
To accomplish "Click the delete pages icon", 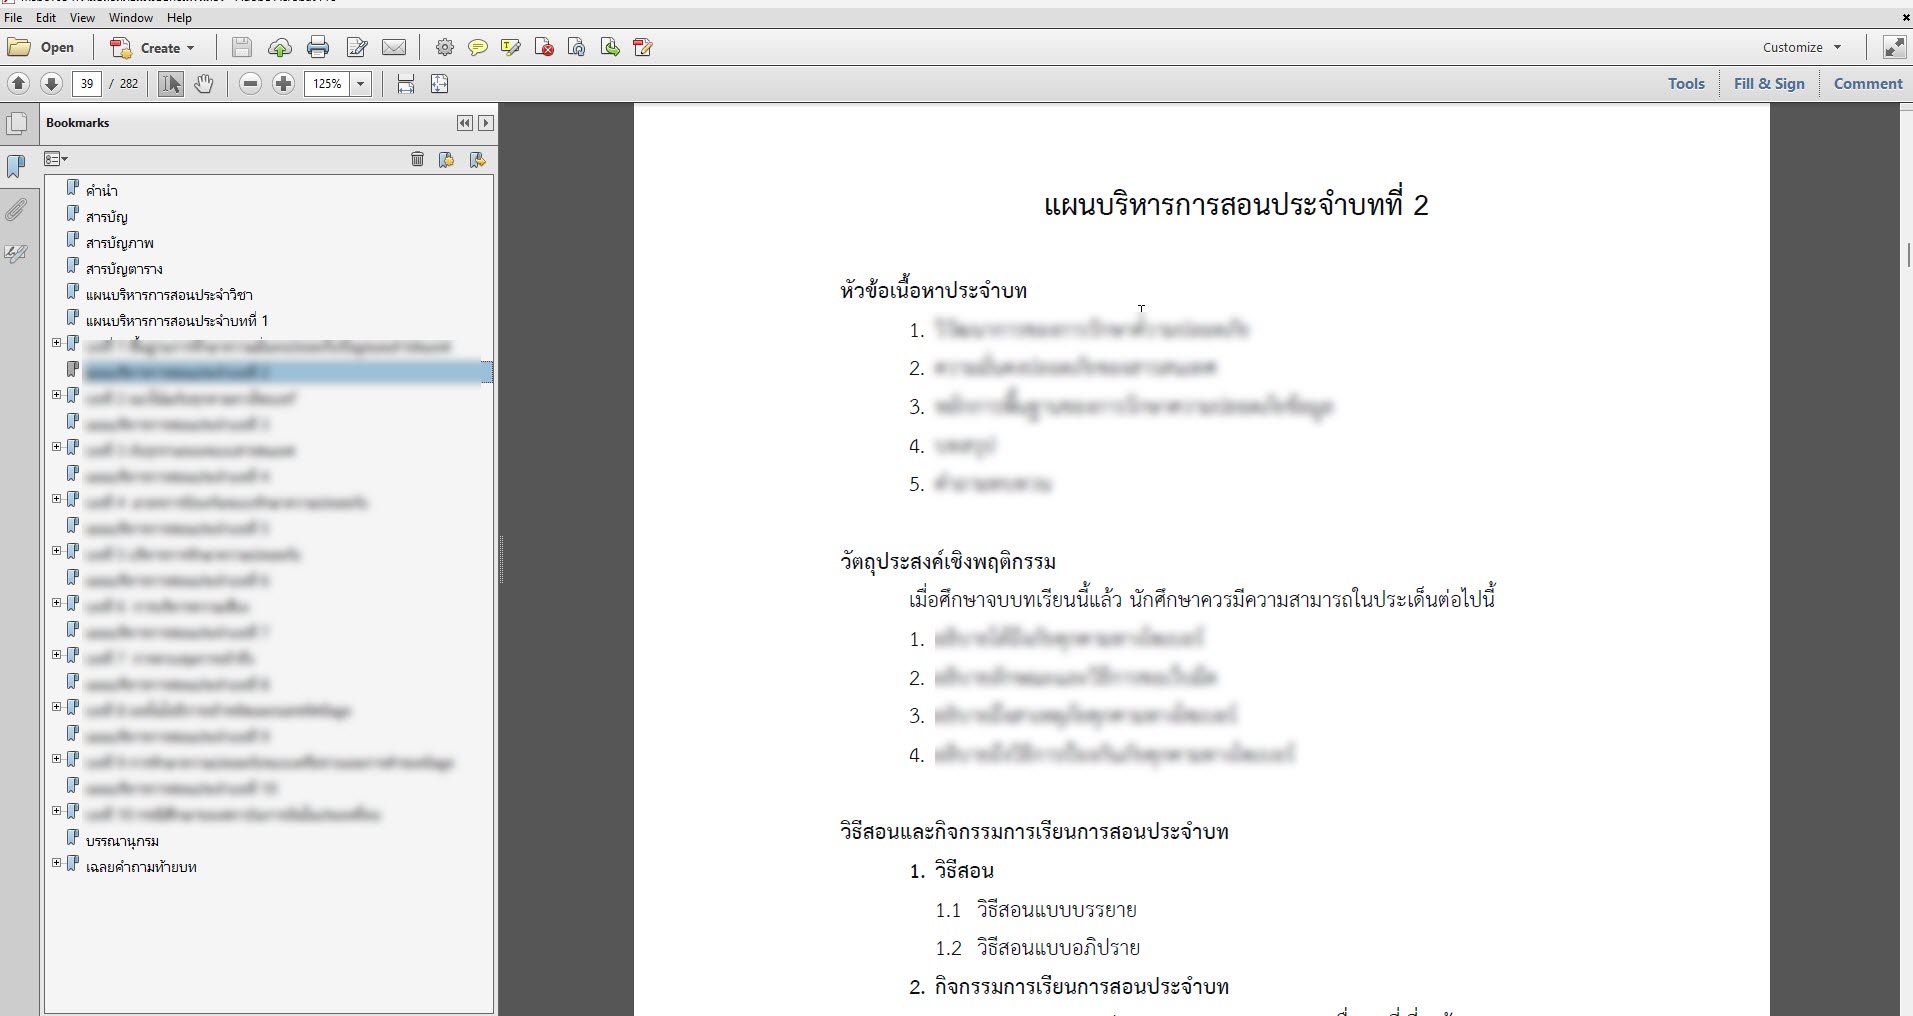I will point(544,47).
